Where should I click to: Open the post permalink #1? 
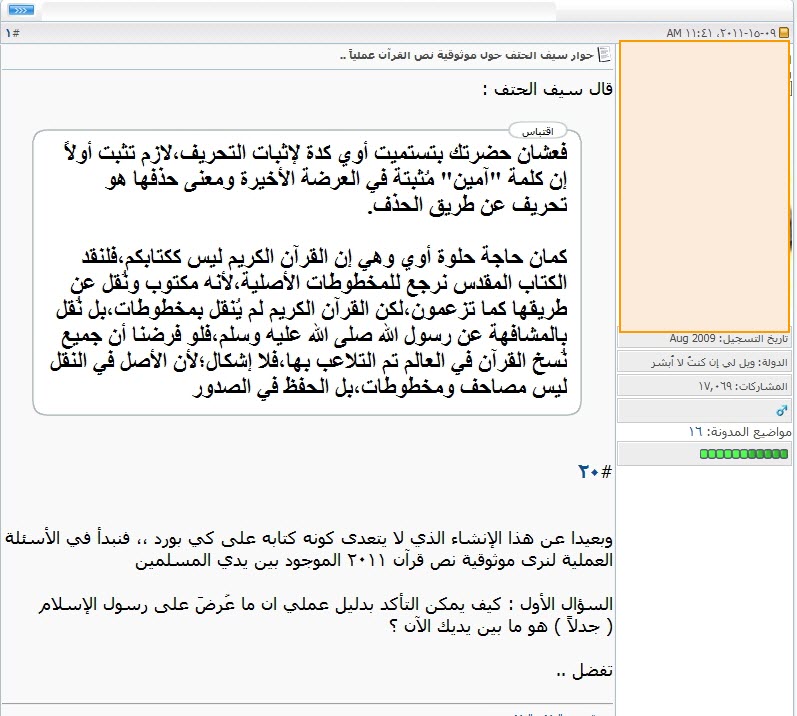point(12,33)
